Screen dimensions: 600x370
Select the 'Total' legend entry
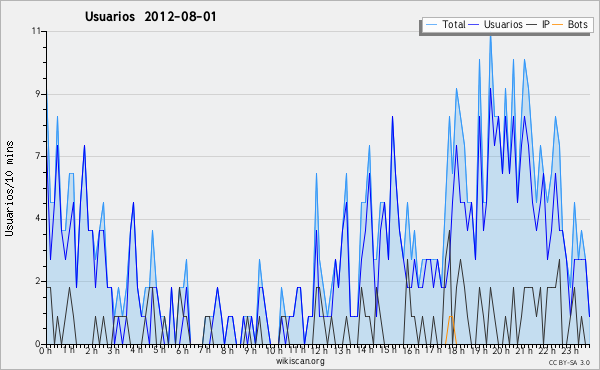446,24
